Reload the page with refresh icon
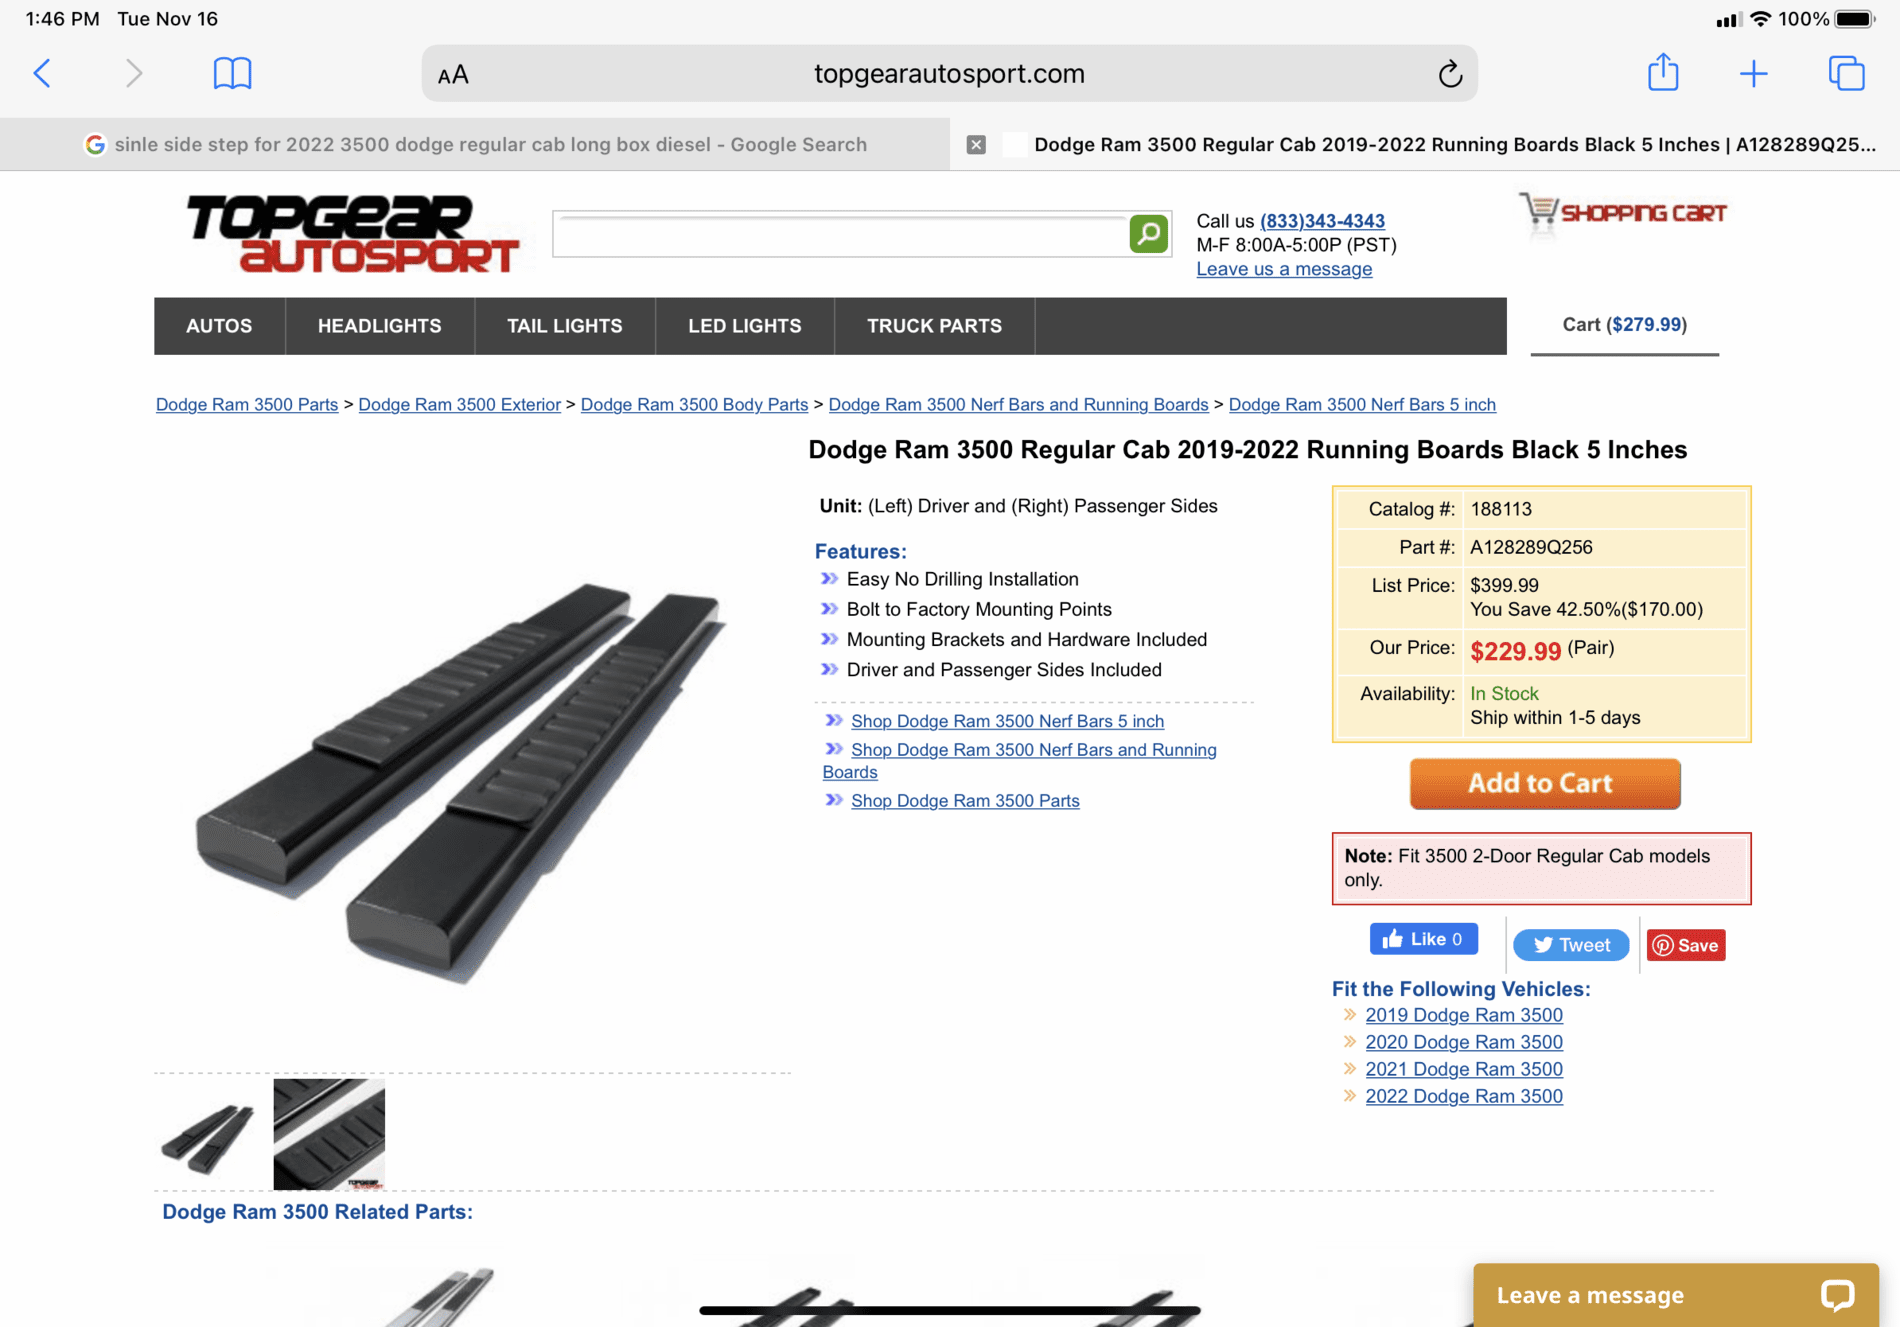 click(x=1450, y=74)
